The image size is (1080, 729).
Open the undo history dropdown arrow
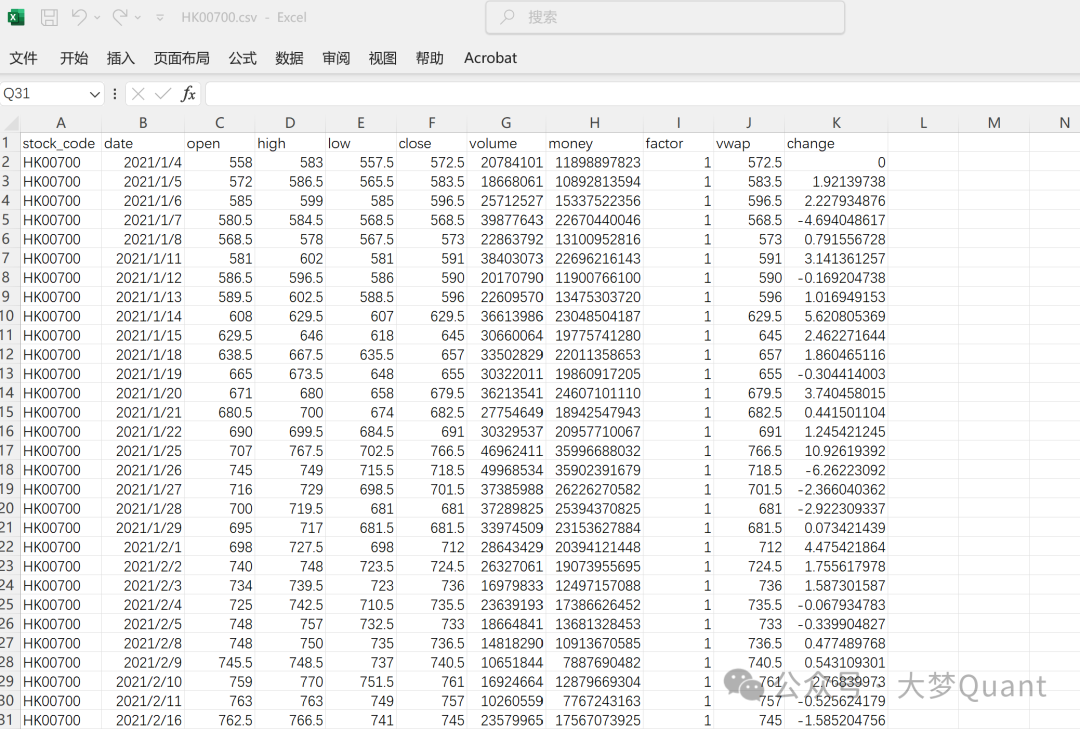[x=97, y=18]
